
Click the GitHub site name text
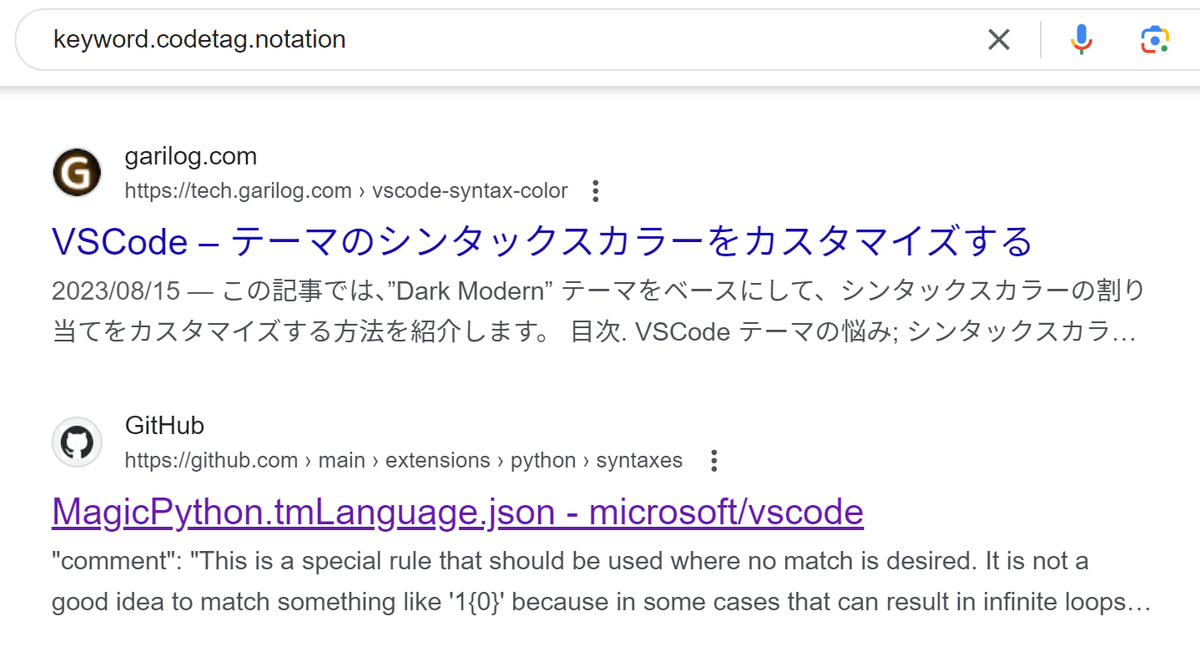pyautogui.click(x=166, y=425)
